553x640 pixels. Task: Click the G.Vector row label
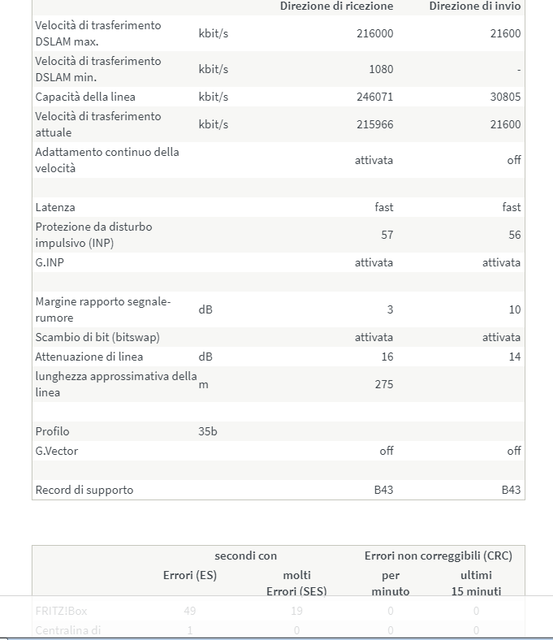coord(56,451)
